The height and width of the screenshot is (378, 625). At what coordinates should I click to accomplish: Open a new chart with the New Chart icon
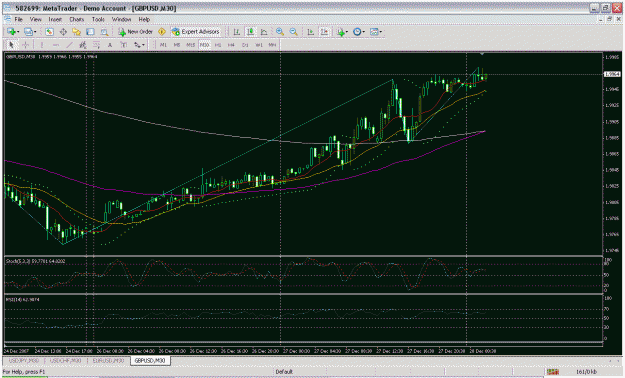11,32
